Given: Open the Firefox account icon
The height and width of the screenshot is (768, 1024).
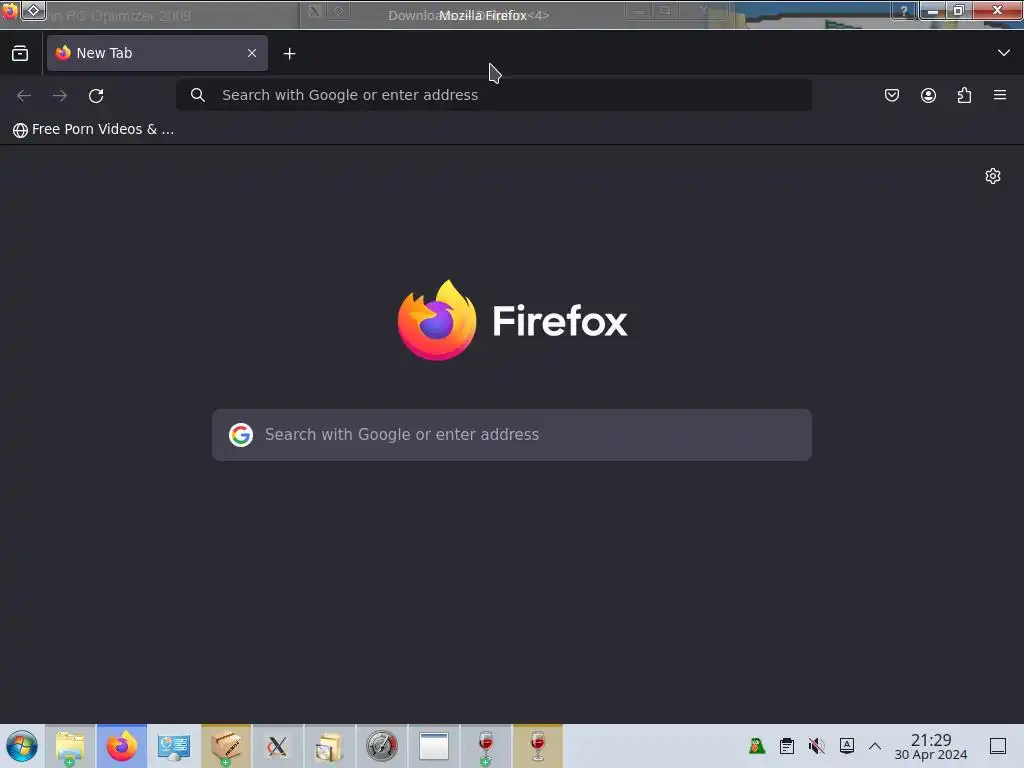Looking at the screenshot, I should pyautogui.click(x=928, y=95).
